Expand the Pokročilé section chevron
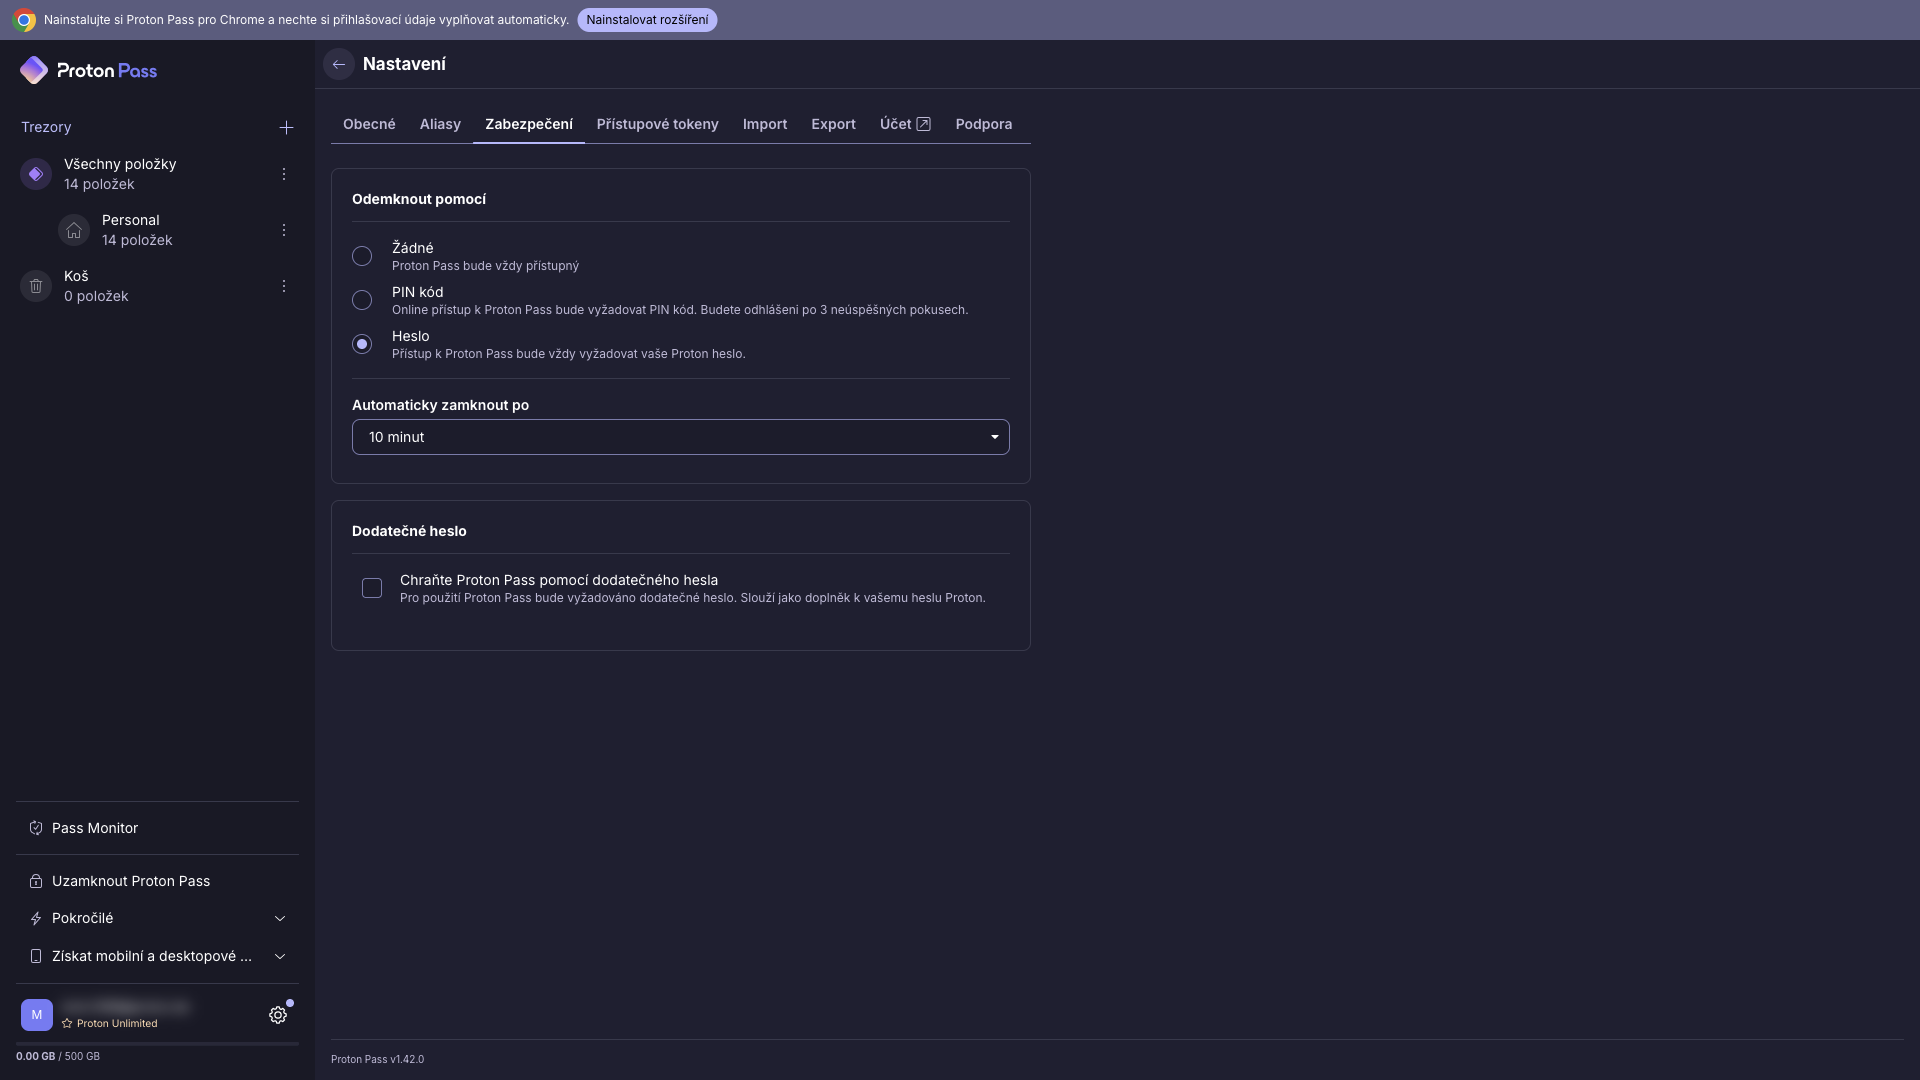This screenshot has width=1920, height=1080. [280, 918]
